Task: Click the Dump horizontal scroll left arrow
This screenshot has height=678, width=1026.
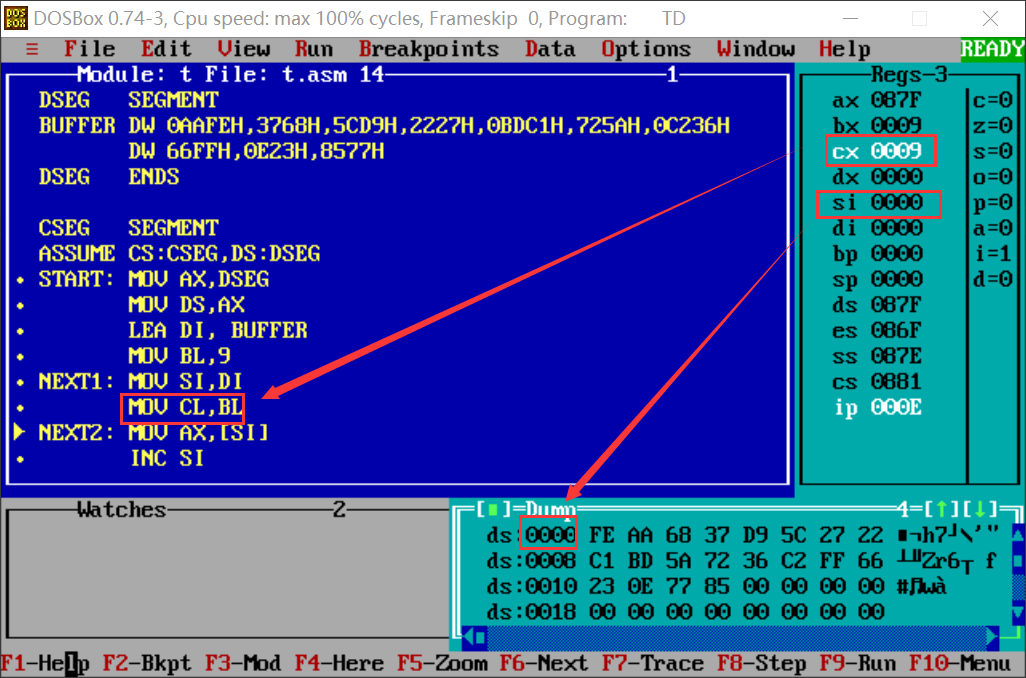Action: coord(469,637)
